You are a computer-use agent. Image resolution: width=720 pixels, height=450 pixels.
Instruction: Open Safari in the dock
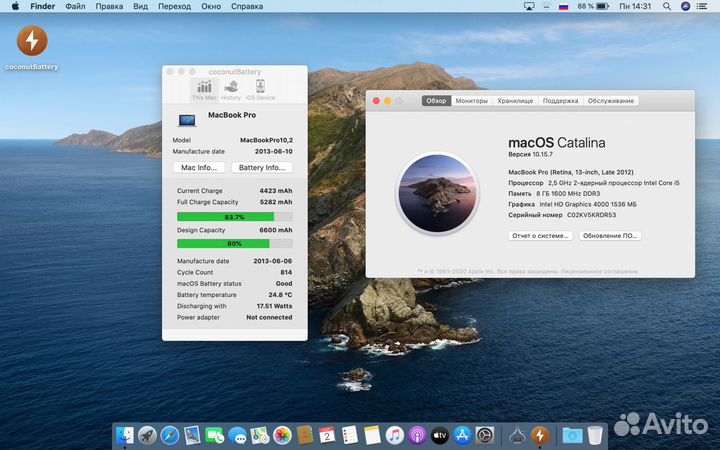(169, 435)
